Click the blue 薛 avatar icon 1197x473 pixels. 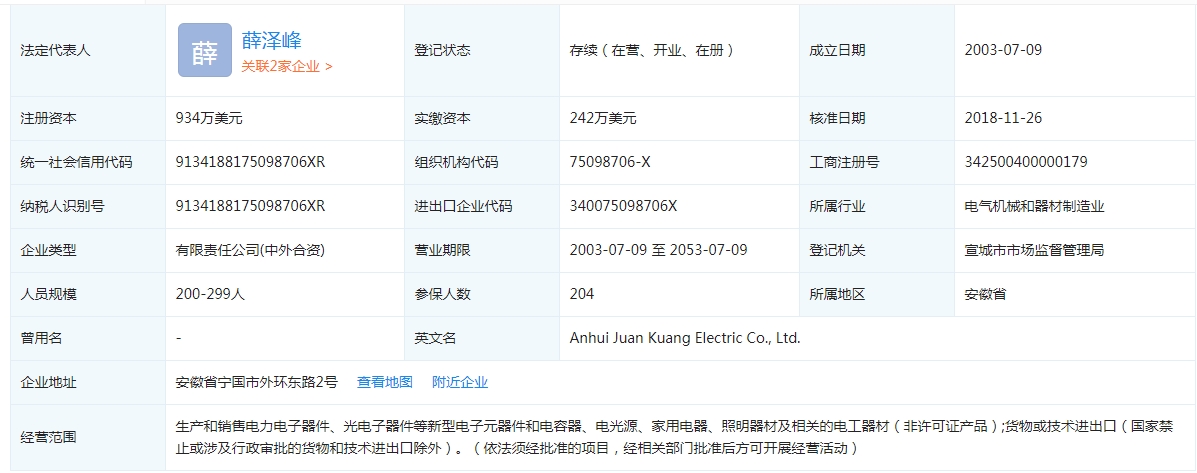[x=204, y=50]
